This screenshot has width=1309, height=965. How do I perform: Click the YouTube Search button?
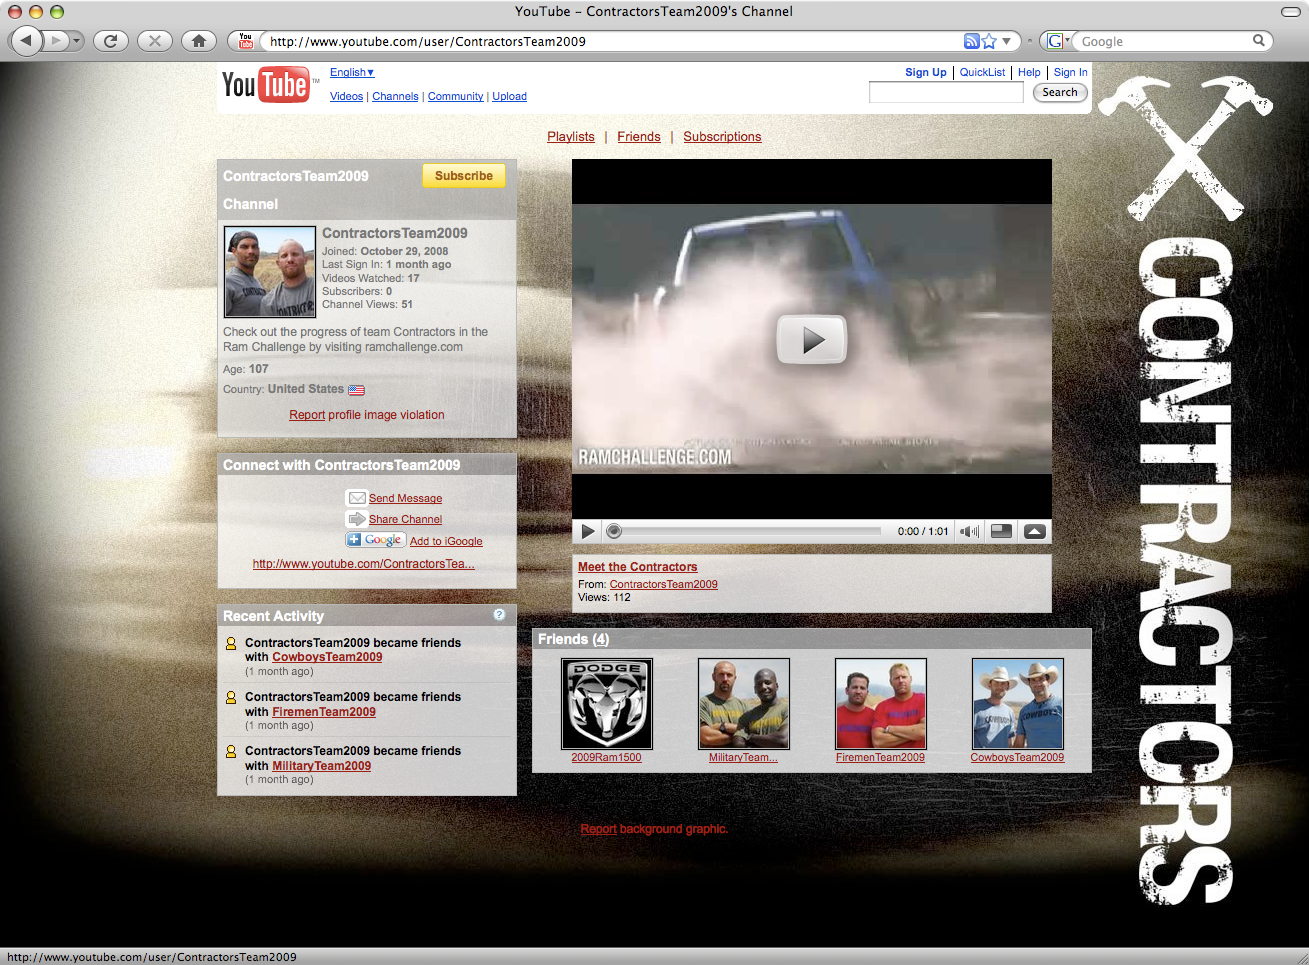pyautogui.click(x=1060, y=92)
